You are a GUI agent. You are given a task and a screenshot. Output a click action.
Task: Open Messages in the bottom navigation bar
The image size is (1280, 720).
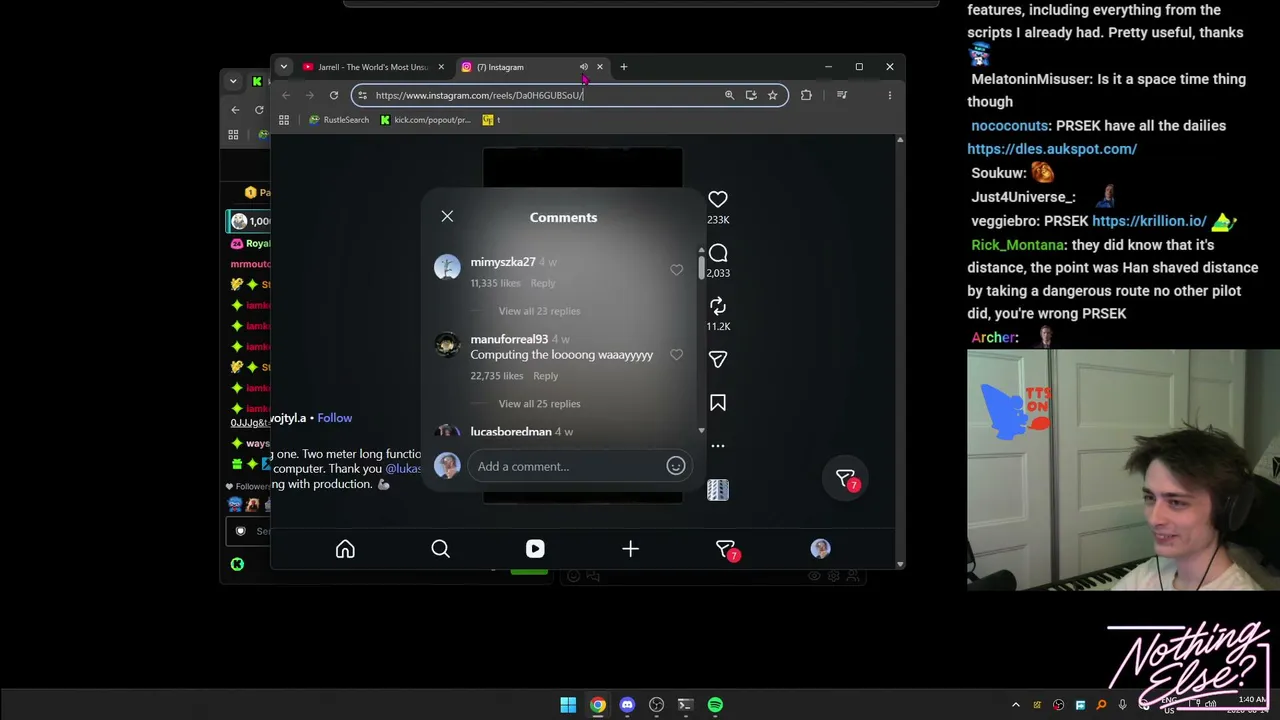click(726, 549)
